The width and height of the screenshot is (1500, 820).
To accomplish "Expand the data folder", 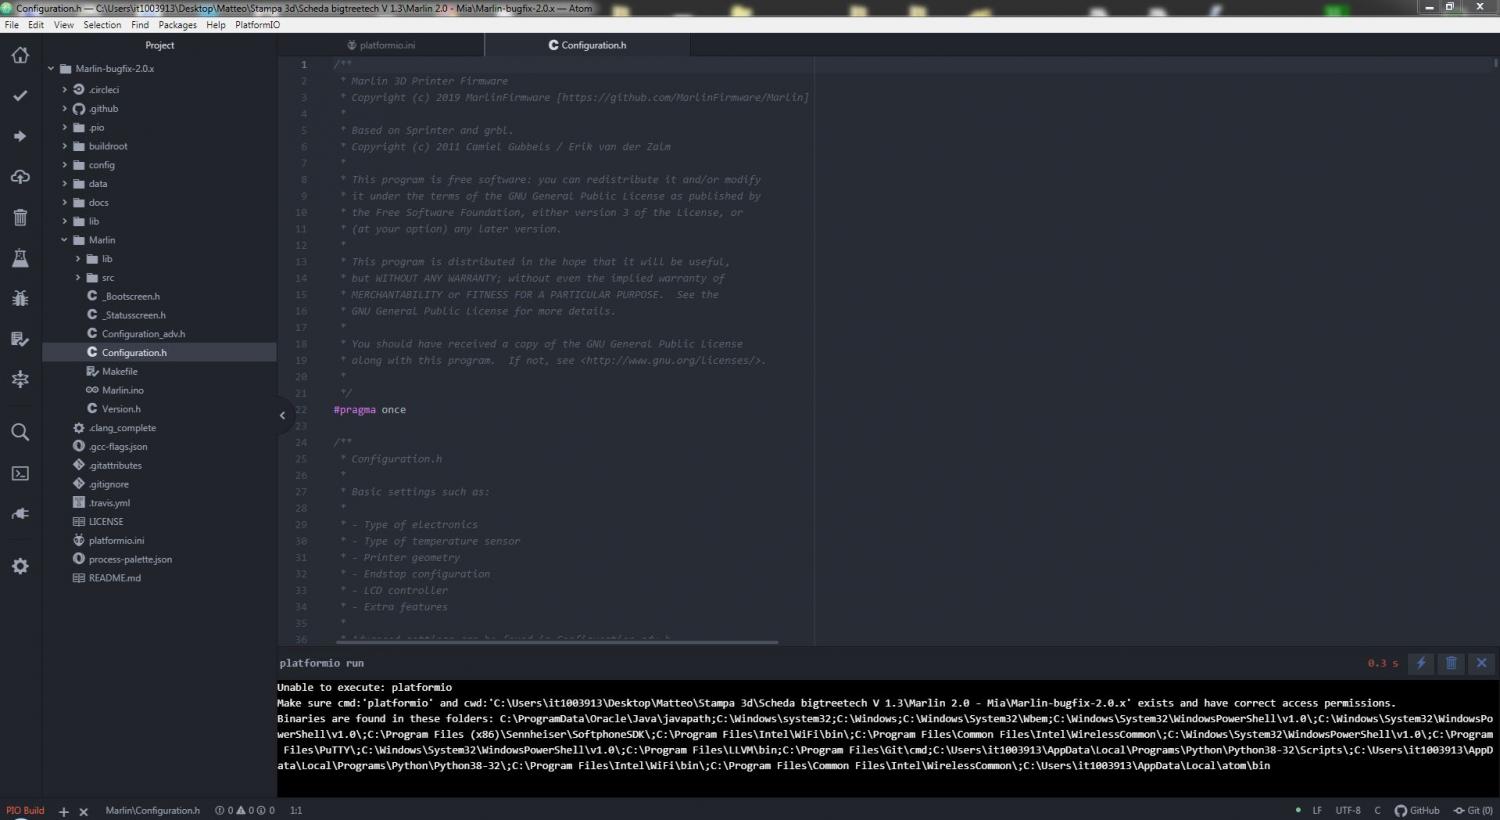I will 65,184.
